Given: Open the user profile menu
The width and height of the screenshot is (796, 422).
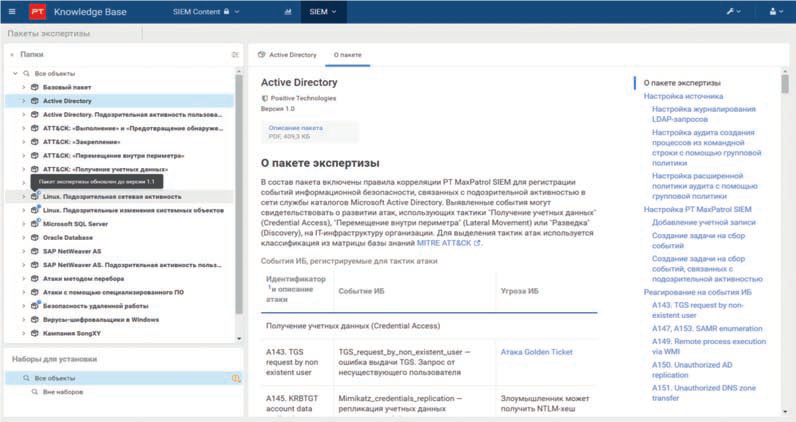Looking at the screenshot, I should [776, 12].
